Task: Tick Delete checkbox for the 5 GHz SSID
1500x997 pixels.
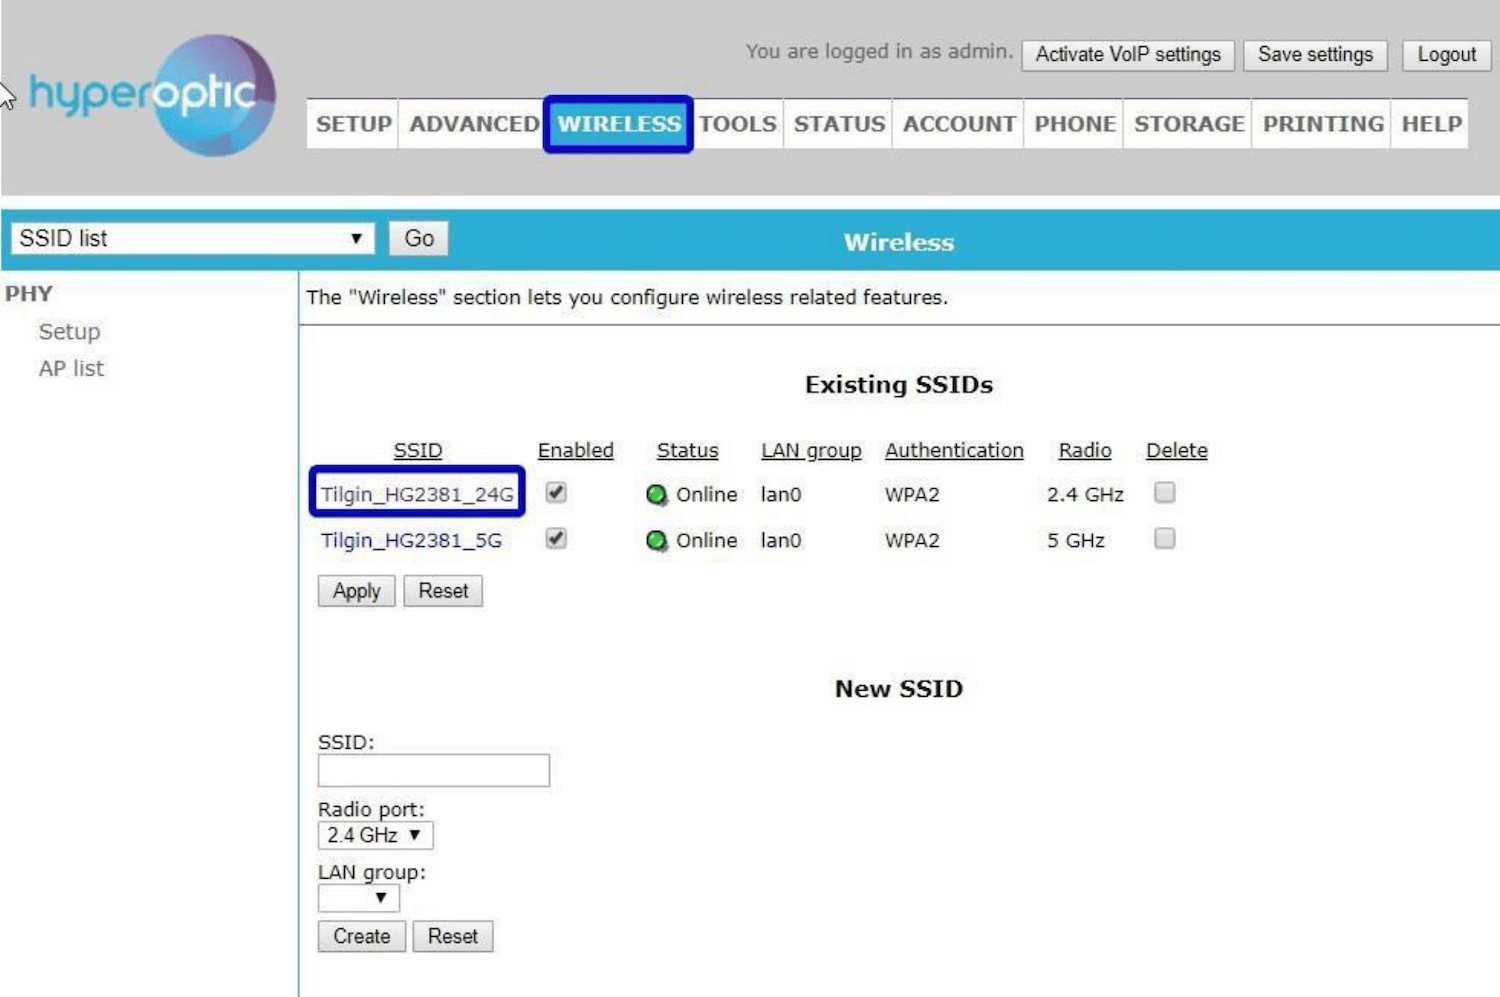Action: (1164, 538)
